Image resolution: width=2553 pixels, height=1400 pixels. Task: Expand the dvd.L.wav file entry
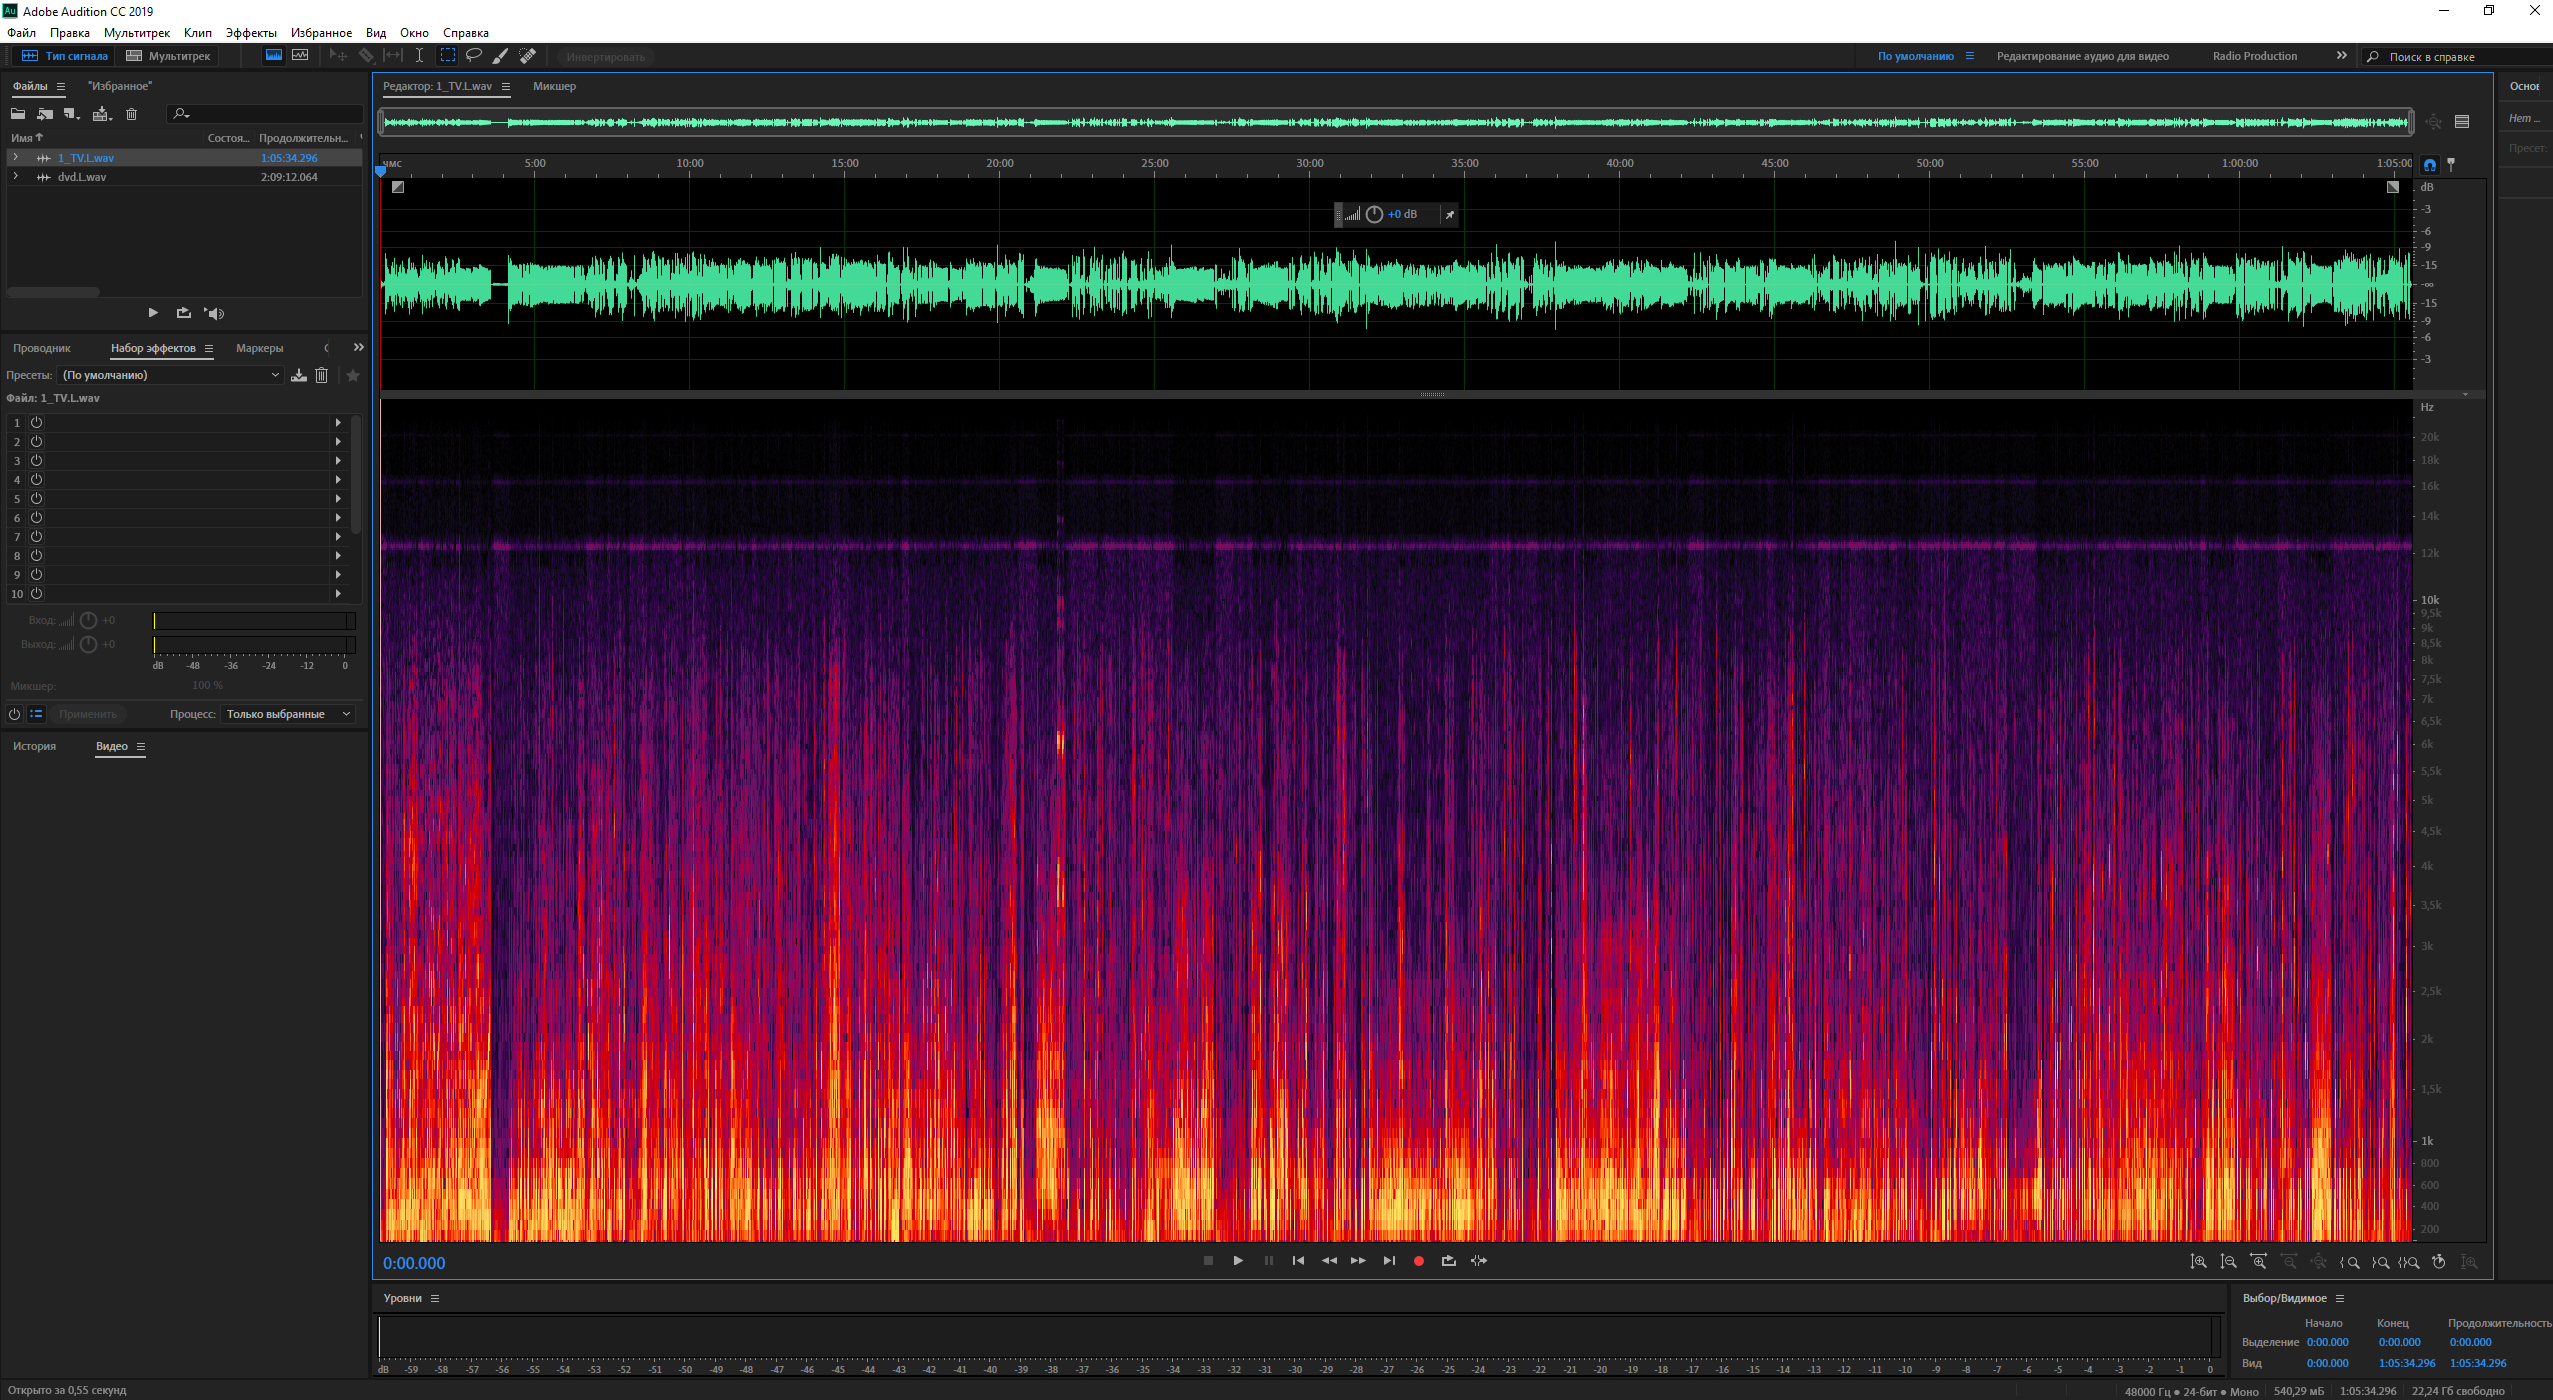(x=16, y=177)
